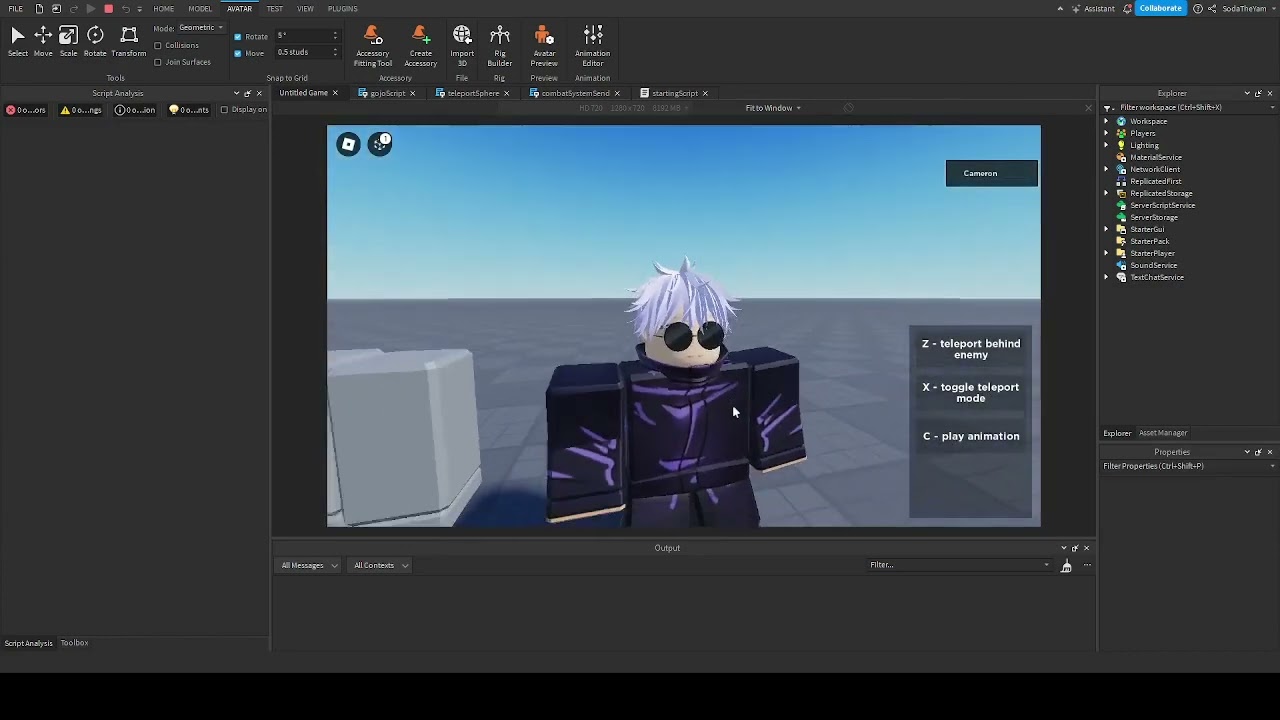Stop the playtest with red stop button
Viewport: 1280px width, 720px height.
(108, 9)
